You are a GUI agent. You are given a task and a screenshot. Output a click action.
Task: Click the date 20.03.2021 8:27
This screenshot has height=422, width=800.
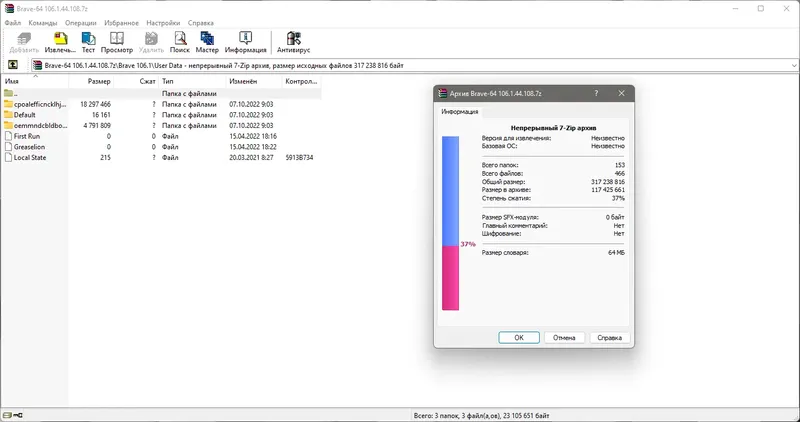(251, 158)
